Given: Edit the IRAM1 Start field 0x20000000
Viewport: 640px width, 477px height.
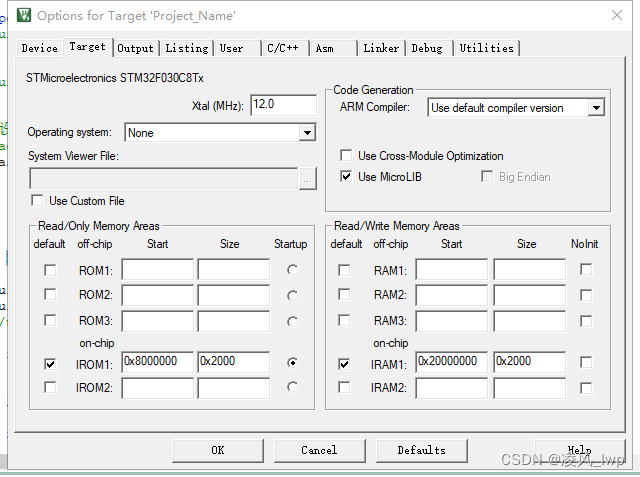Looking at the screenshot, I should point(451,362).
